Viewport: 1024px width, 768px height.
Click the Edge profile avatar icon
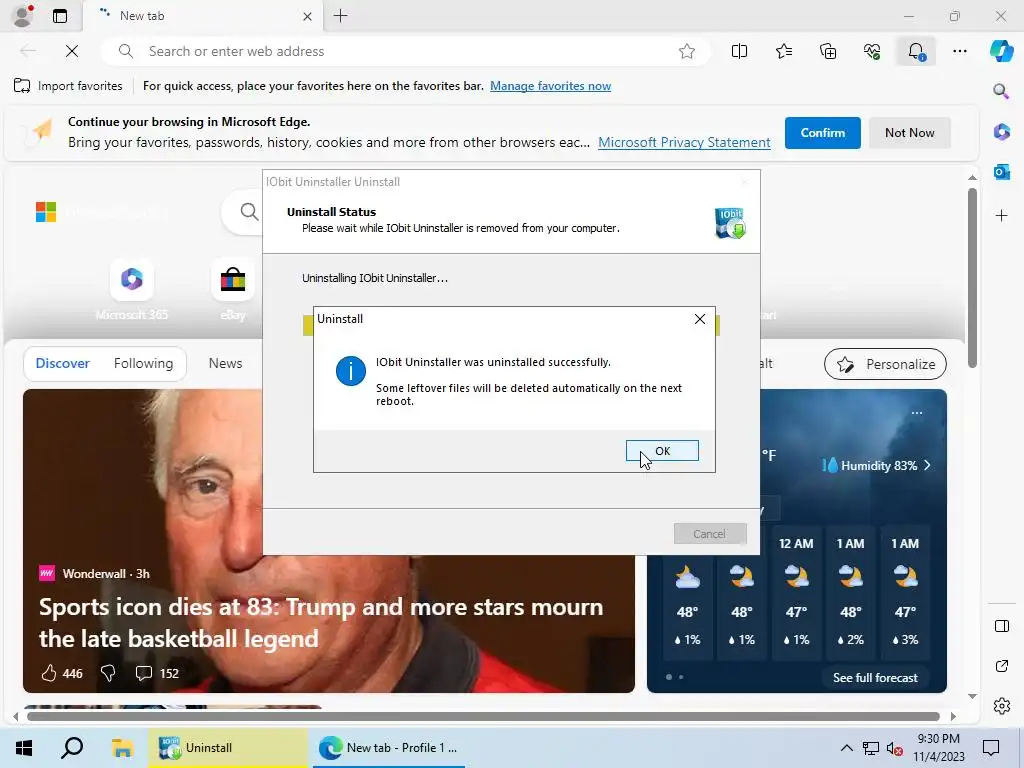[x=23, y=16]
